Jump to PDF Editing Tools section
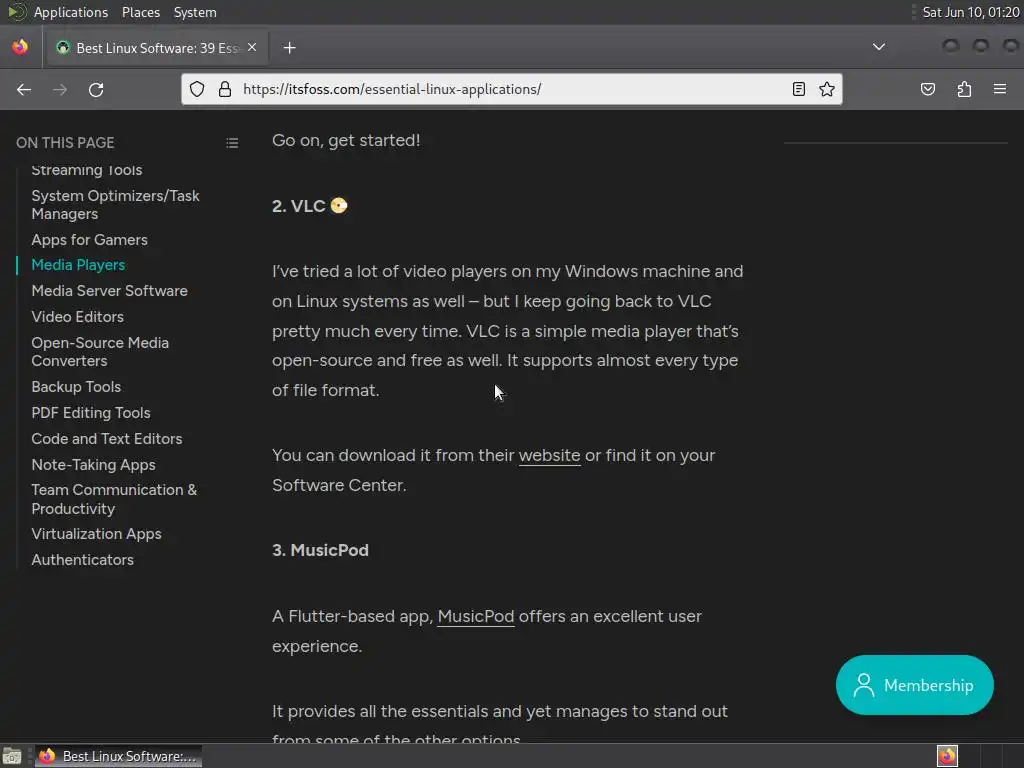 91,413
